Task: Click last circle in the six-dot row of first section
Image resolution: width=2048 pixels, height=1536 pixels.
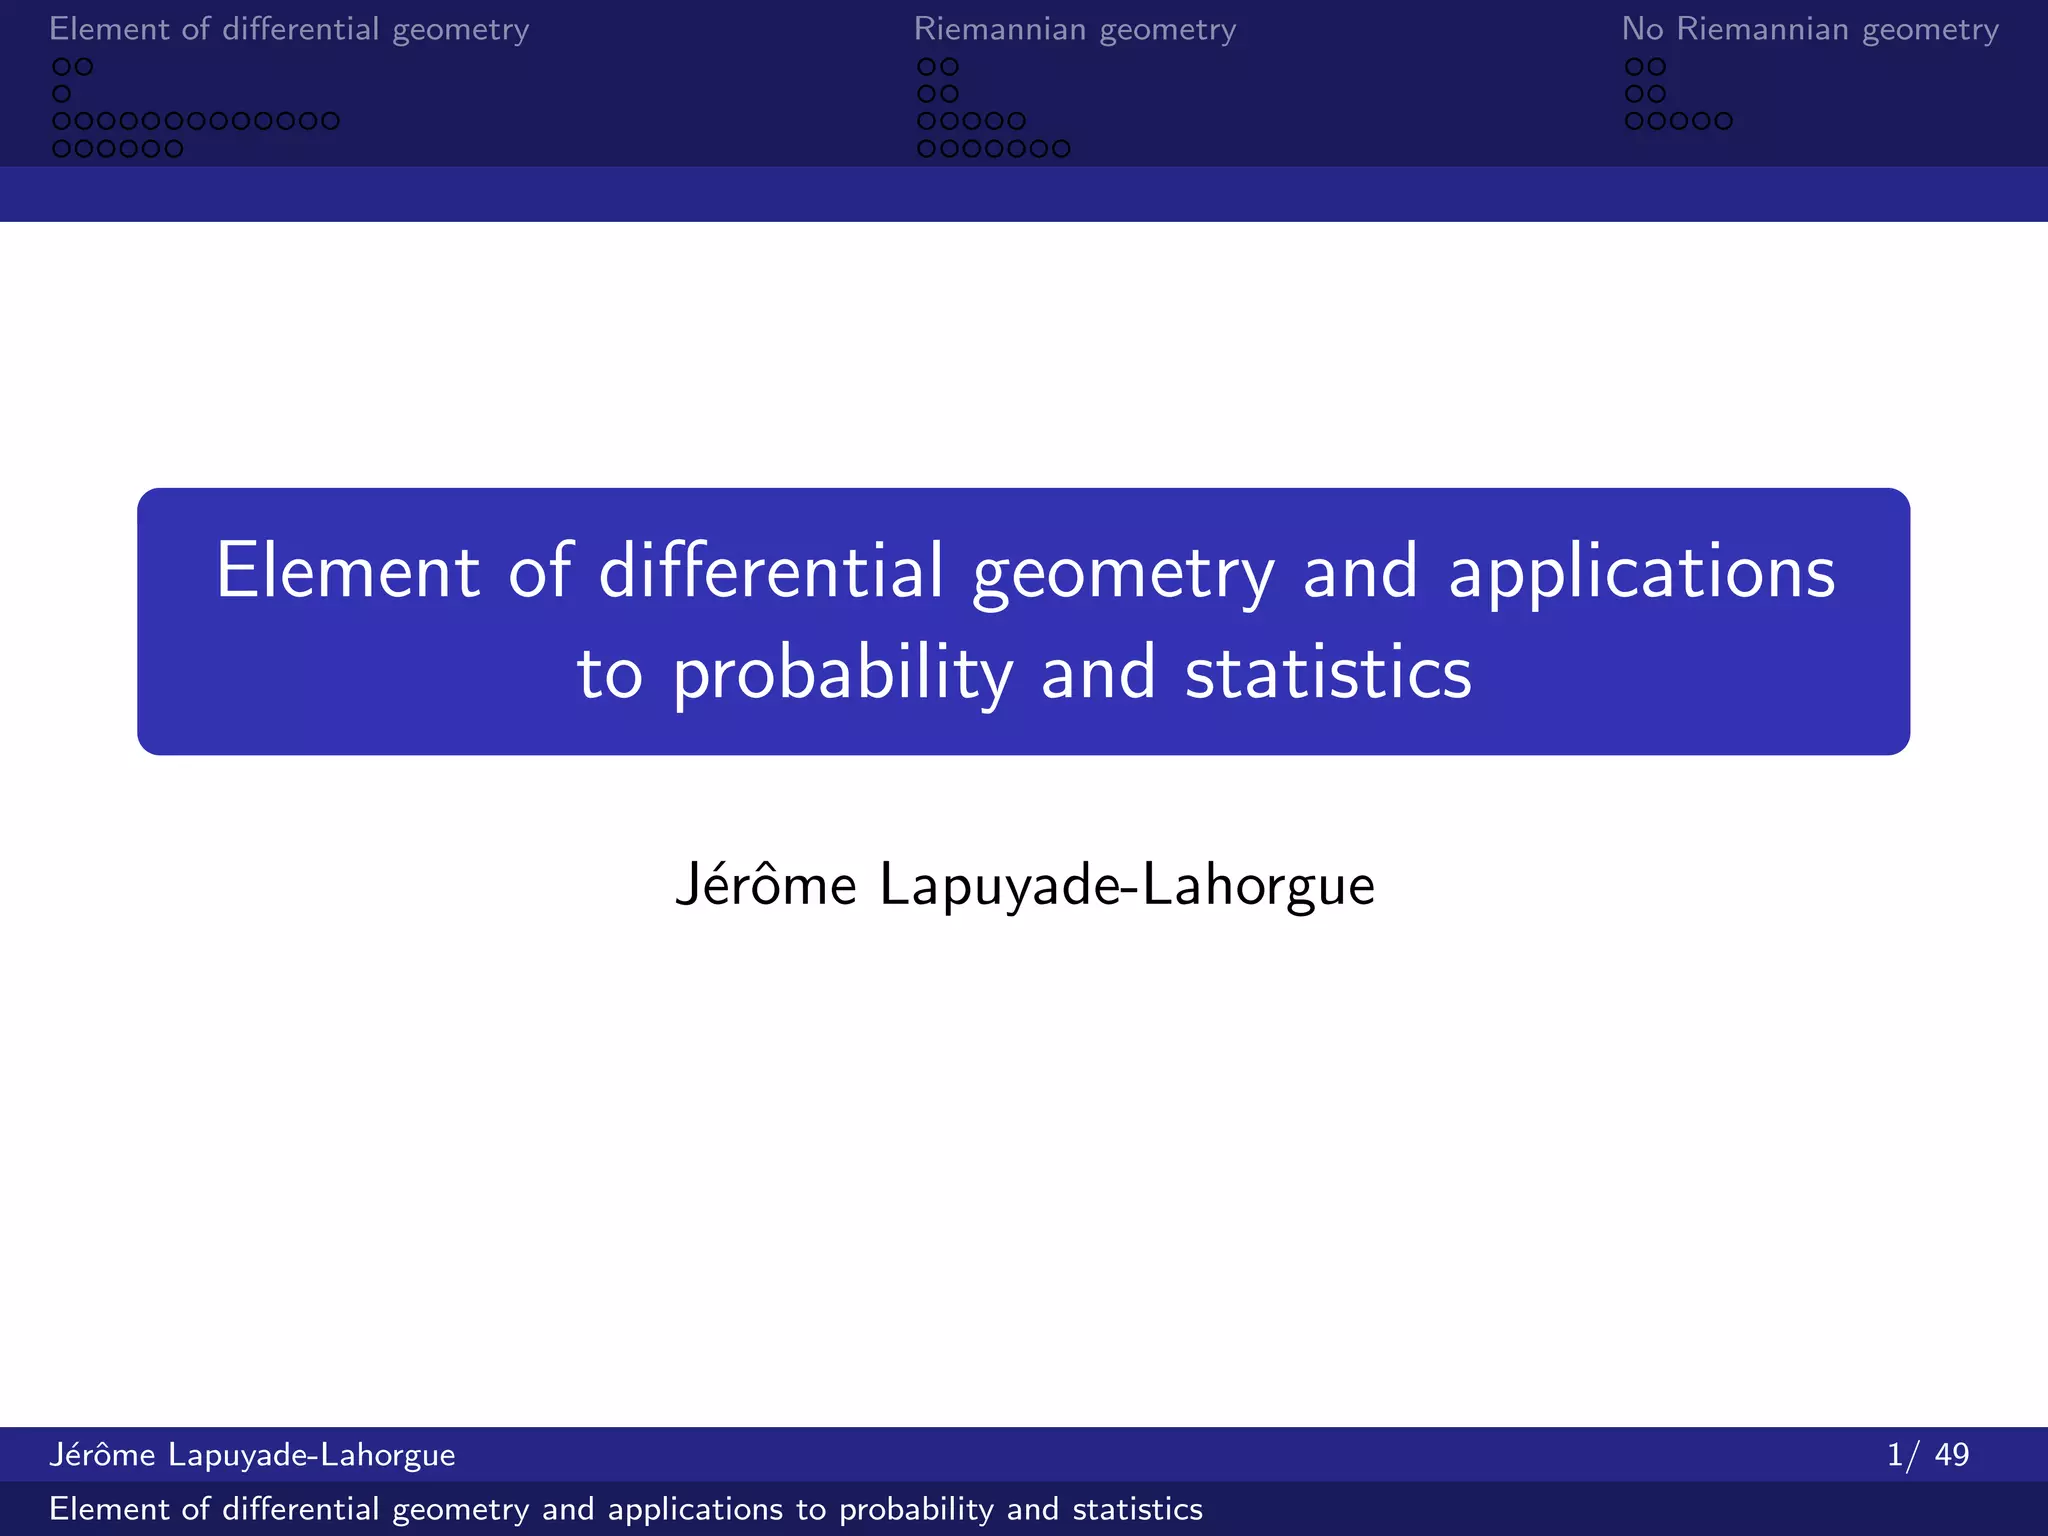Action: coord(174,149)
